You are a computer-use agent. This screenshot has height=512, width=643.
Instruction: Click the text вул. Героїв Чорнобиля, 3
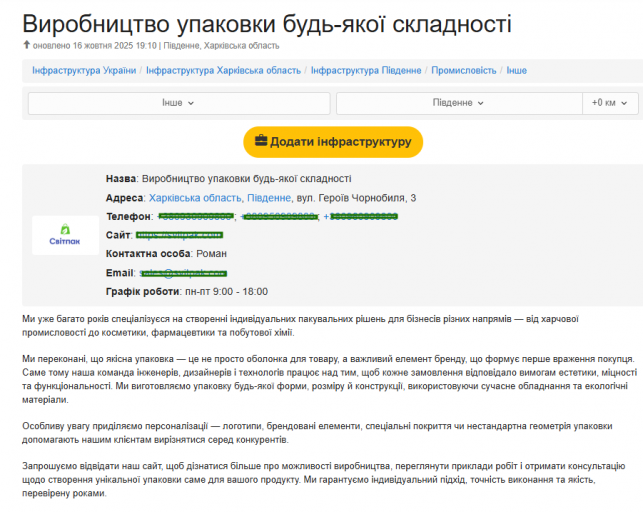pos(356,198)
